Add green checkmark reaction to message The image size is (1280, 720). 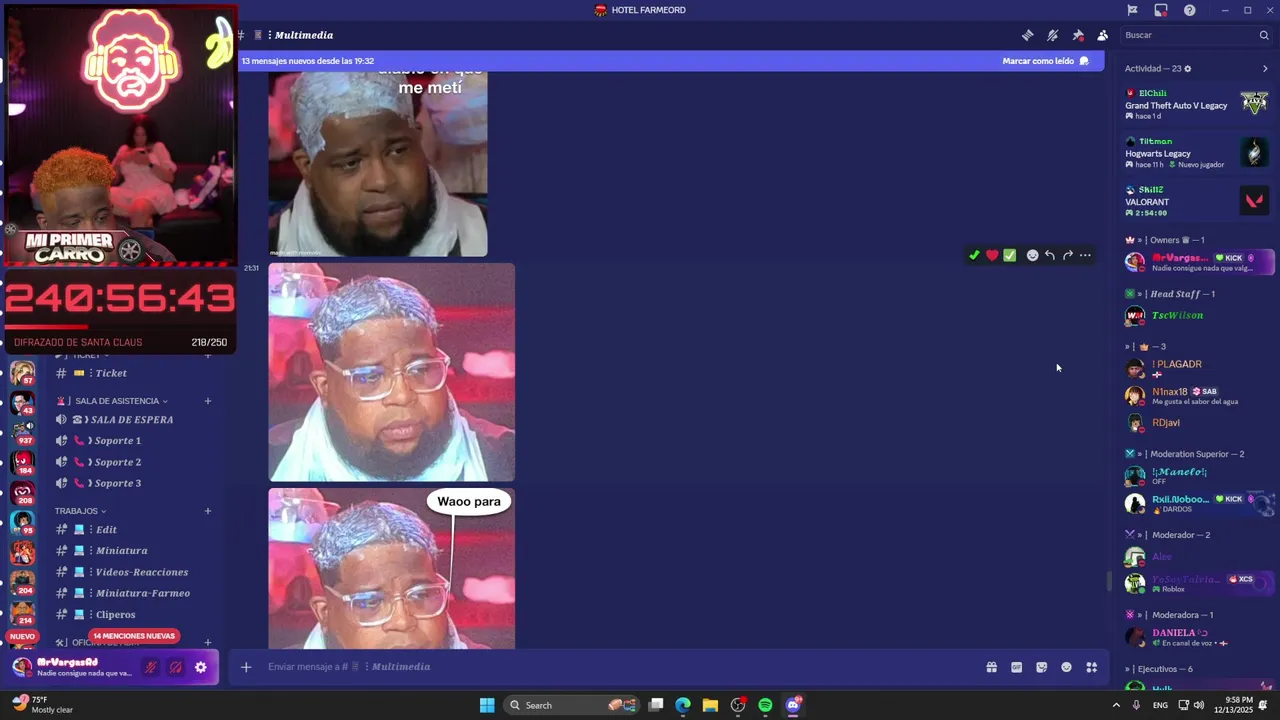click(974, 255)
